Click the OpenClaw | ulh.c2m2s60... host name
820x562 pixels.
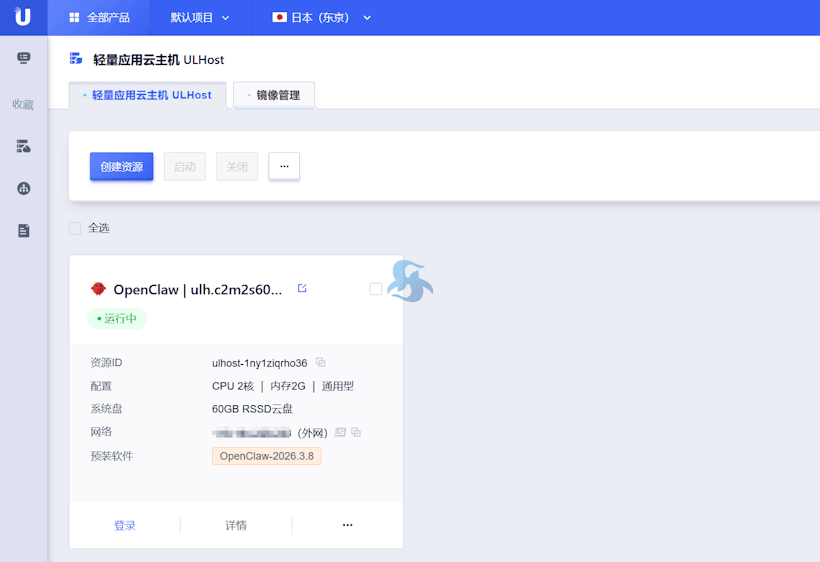click(198, 289)
